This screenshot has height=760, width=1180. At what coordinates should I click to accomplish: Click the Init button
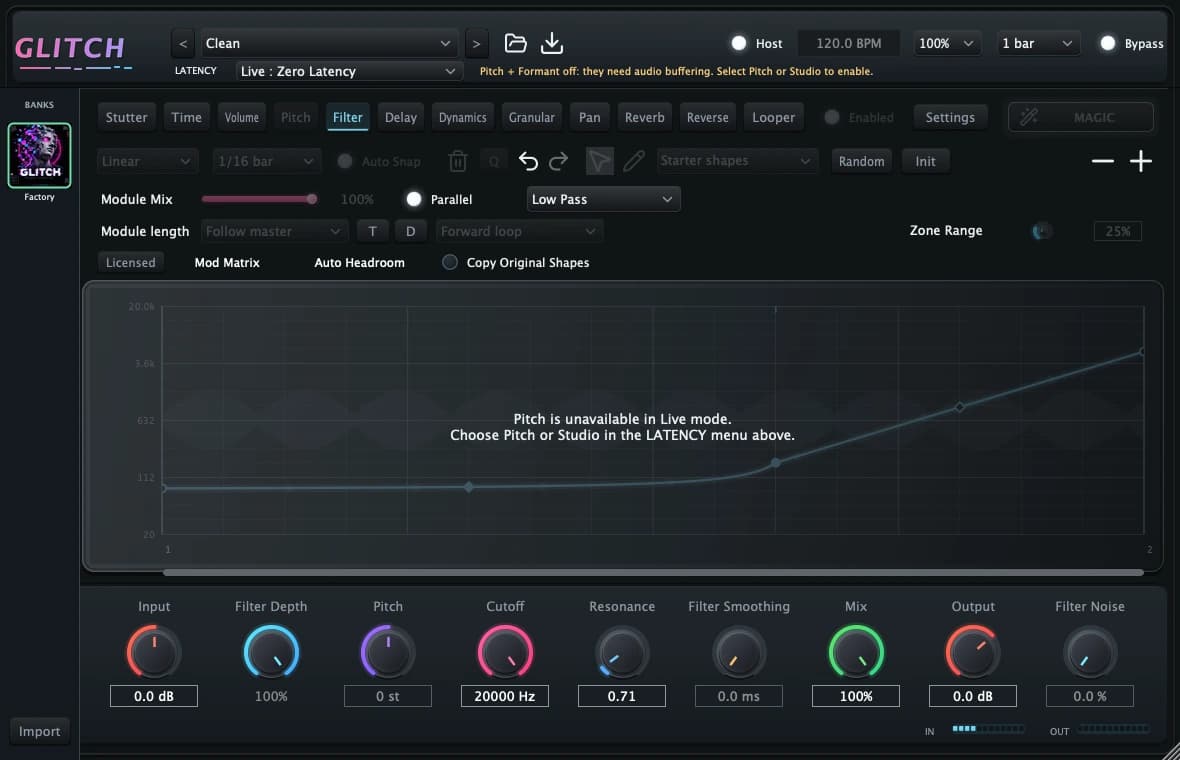click(x=926, y=161)
